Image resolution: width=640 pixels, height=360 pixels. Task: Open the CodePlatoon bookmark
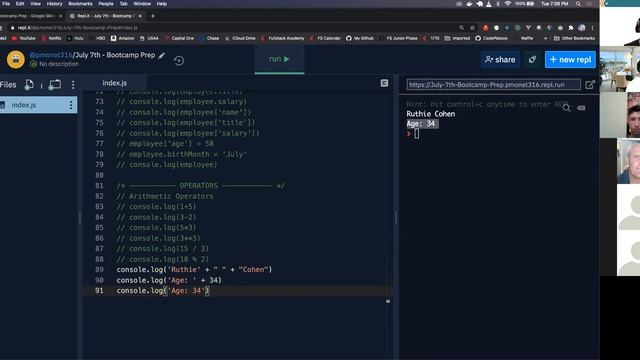click(492, 38)
